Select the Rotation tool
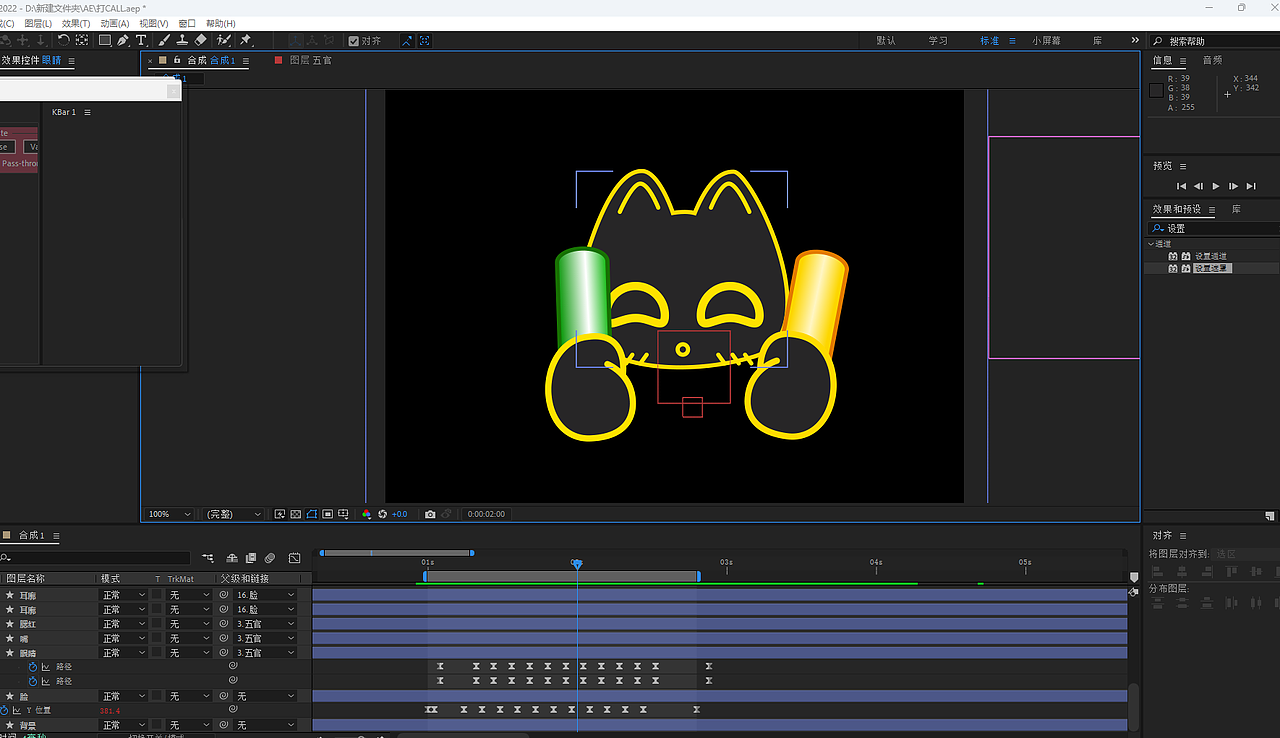Image resolution: width=1280 pixels, height=738 pixels. pyautogui.click(x=63, y=41)
